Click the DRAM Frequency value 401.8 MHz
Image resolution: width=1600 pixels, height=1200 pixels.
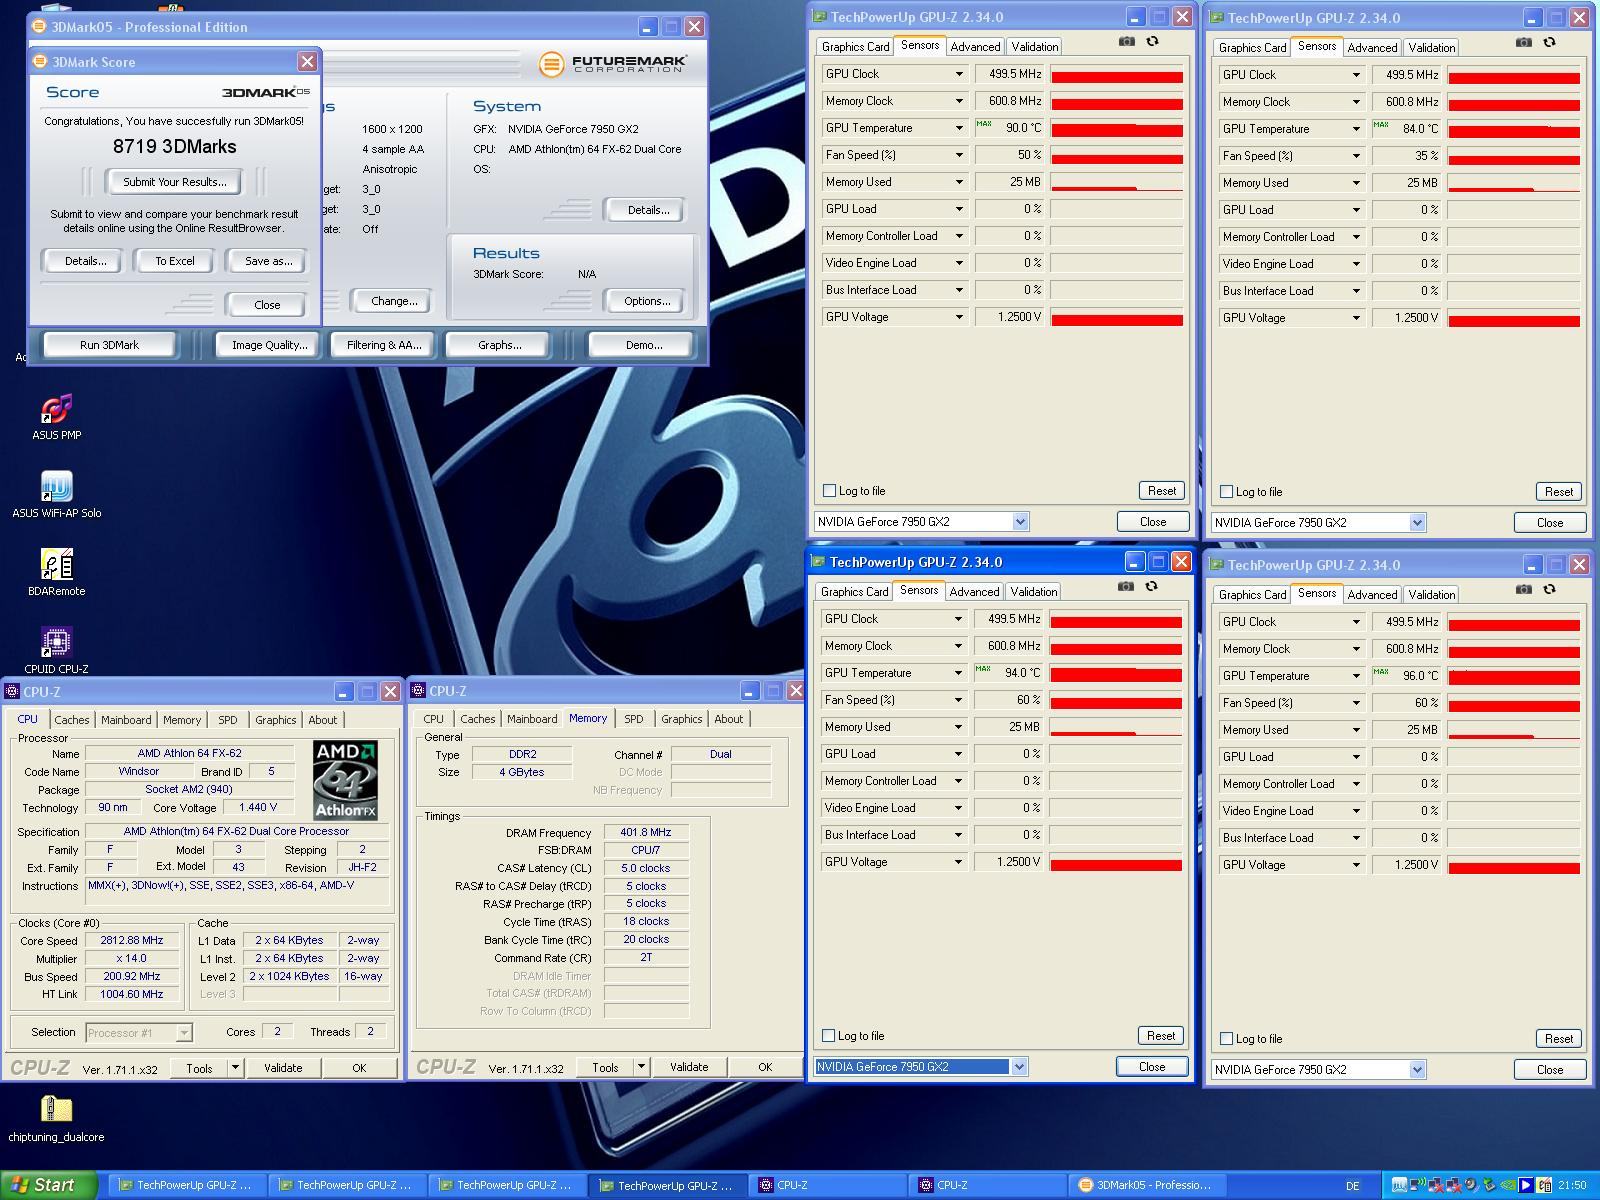click(646, 832)
